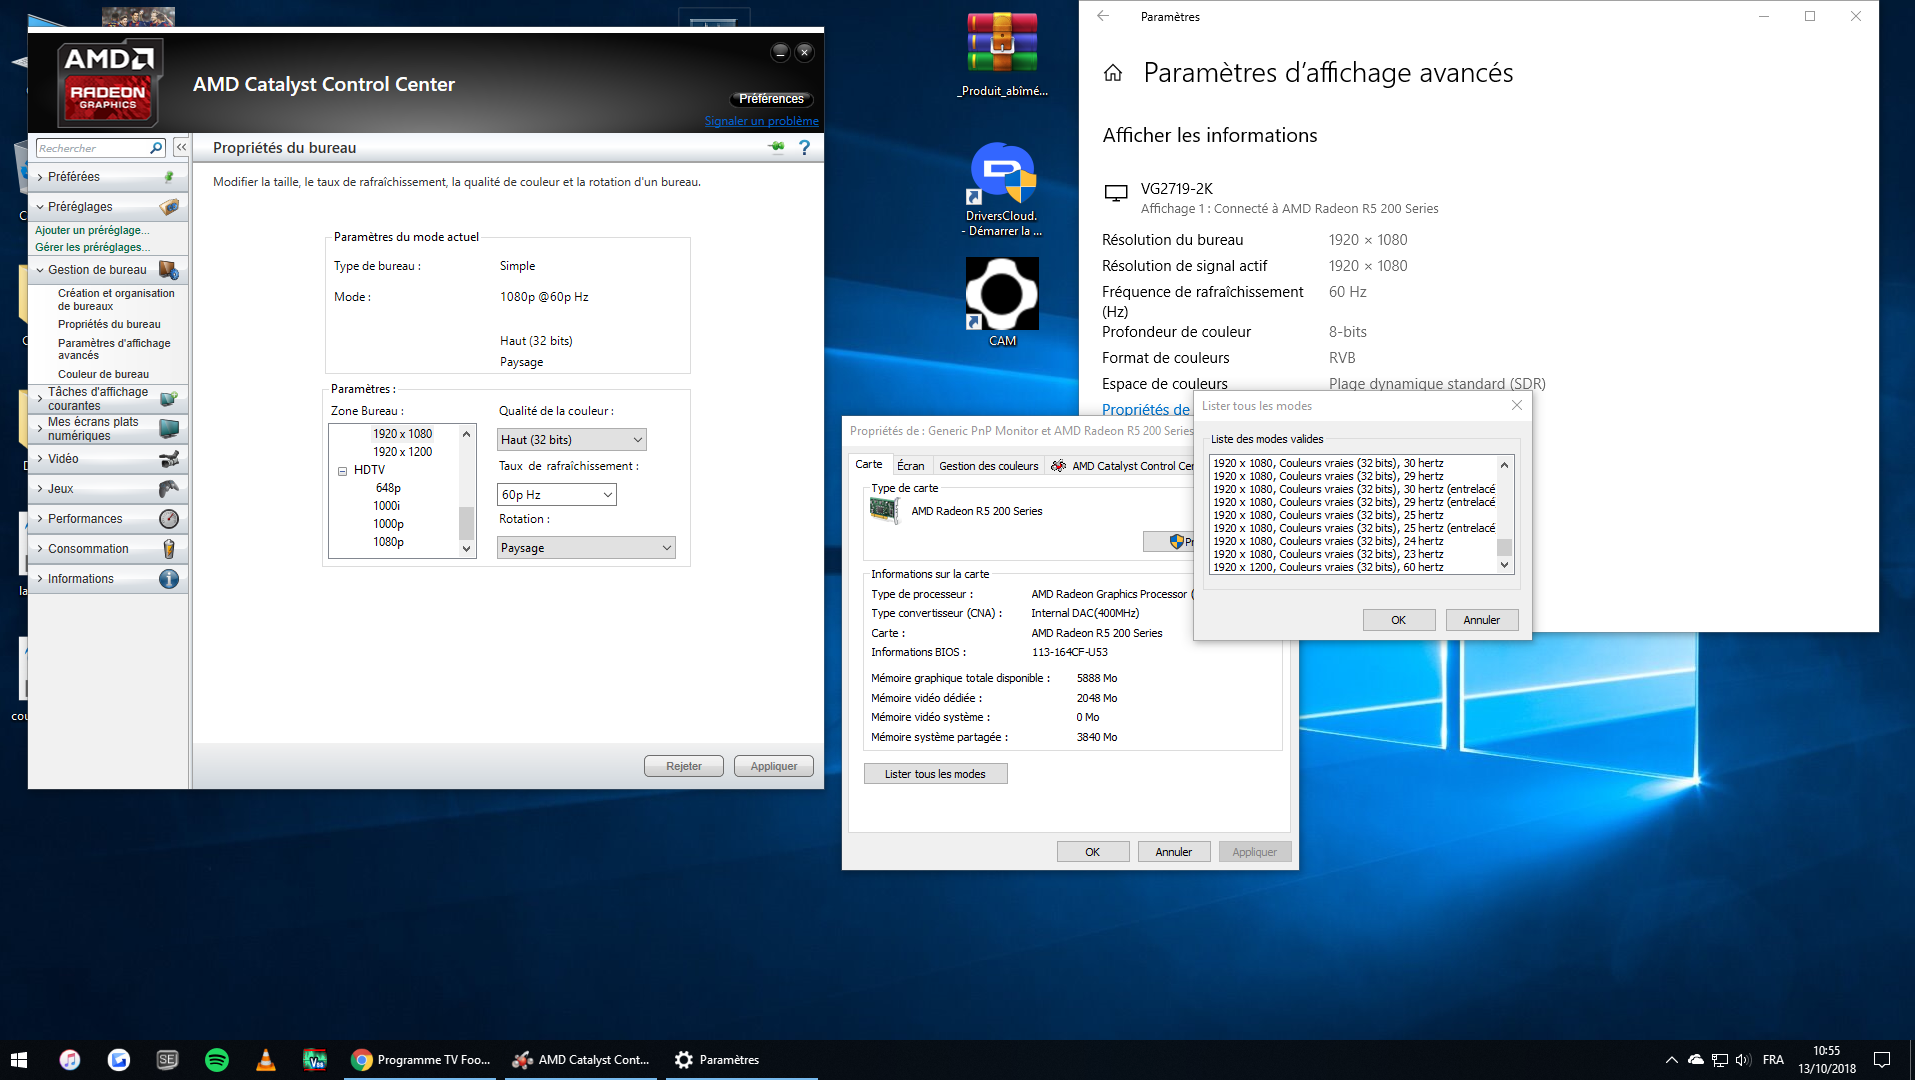Image resolution: width=1915 pixels, height=1080 pixels.
Task: Click OK in Lister tous les modes dialog
Action: (x=1399, y=620)
